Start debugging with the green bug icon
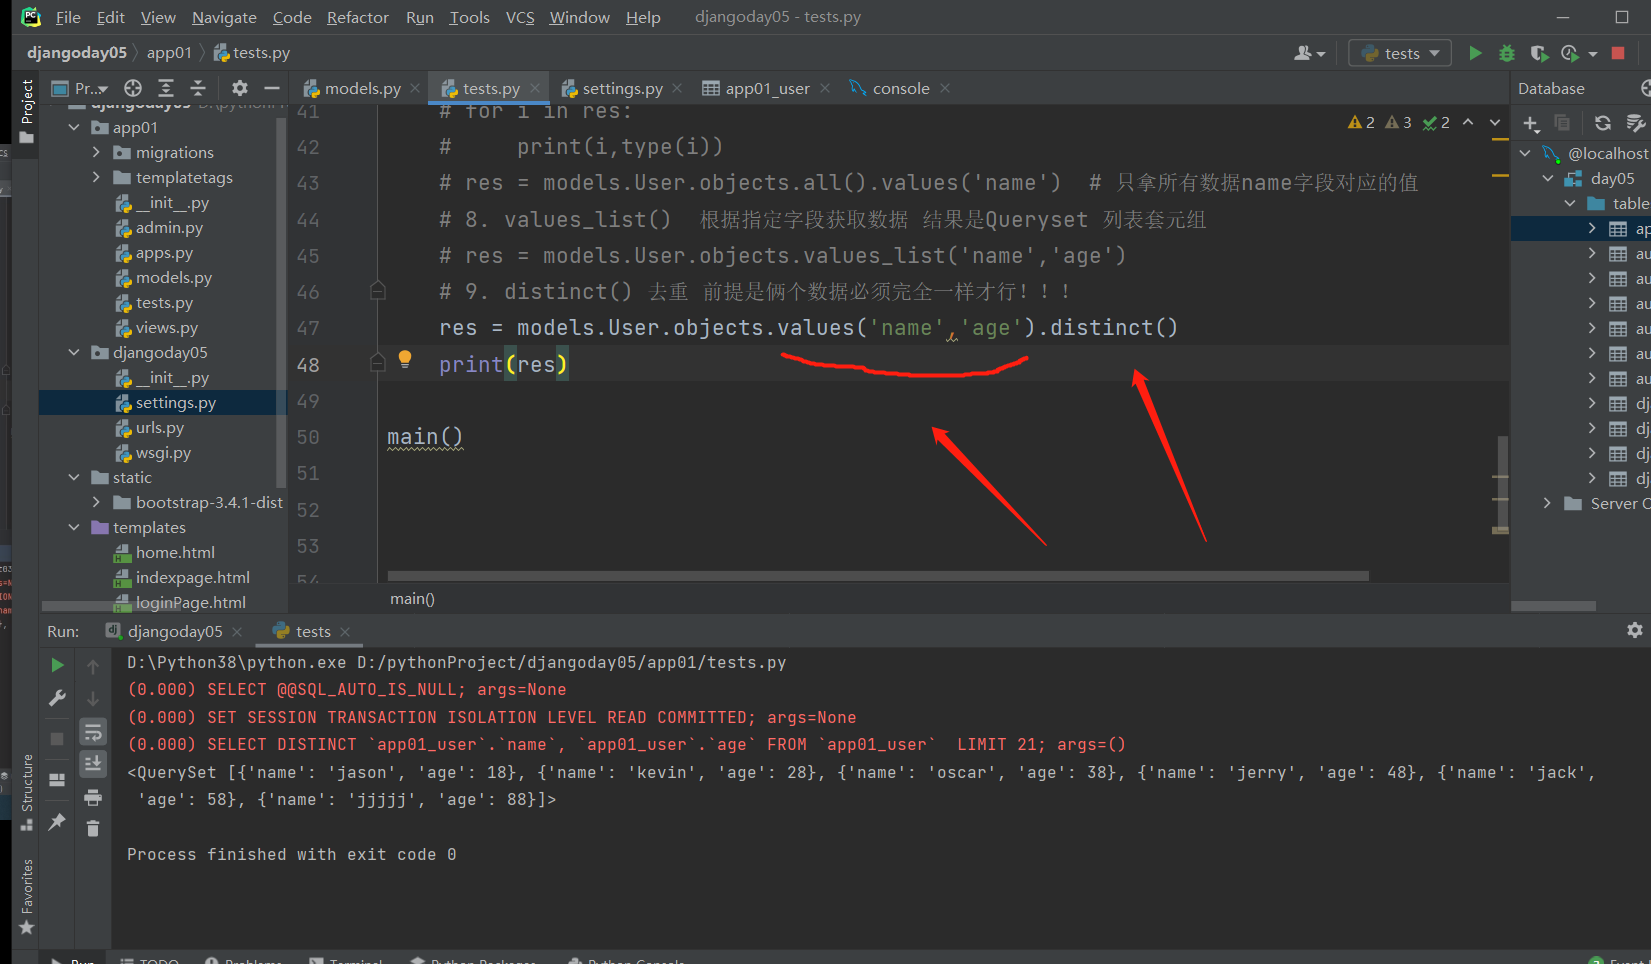 point(1507,53)
